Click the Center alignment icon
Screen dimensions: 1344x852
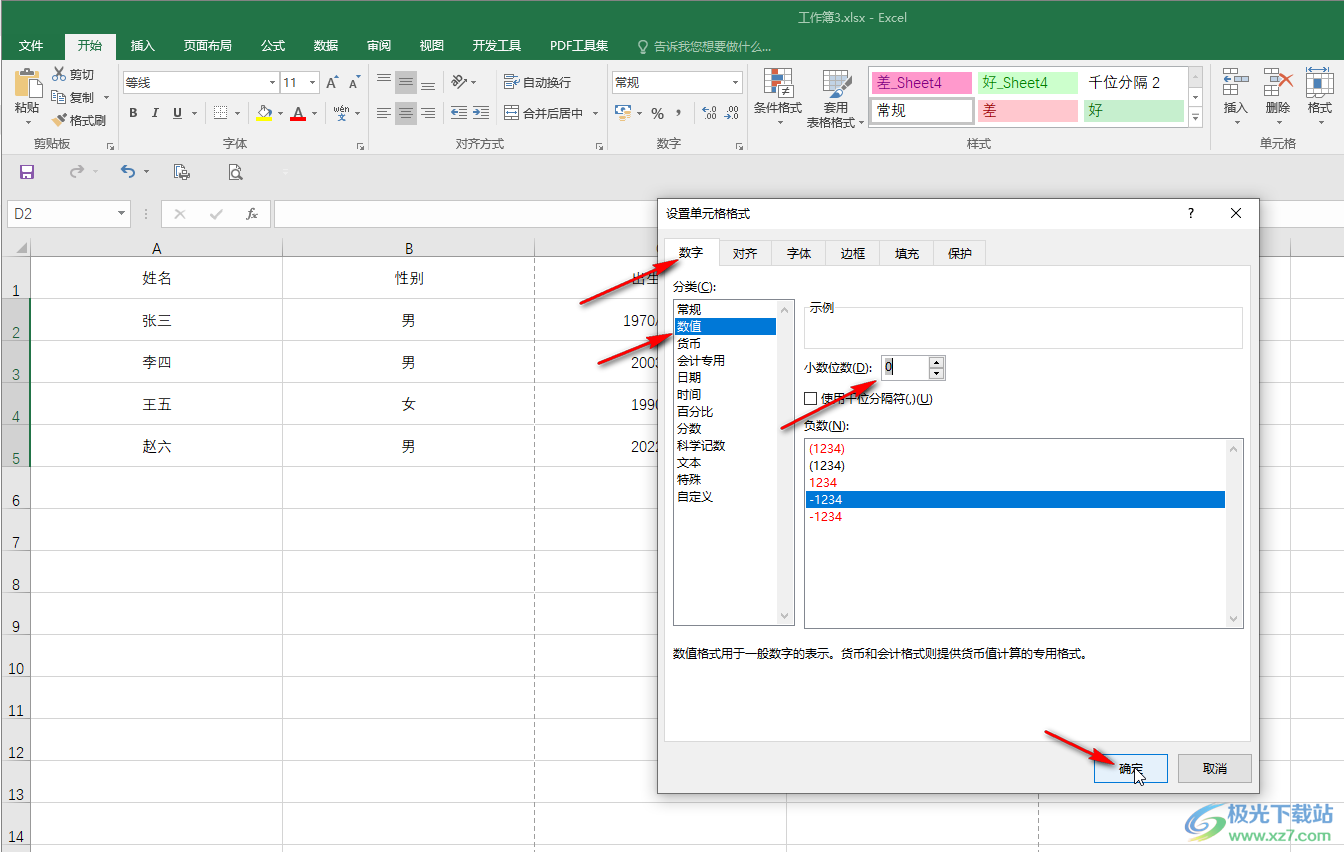click(x=406, y=113)
